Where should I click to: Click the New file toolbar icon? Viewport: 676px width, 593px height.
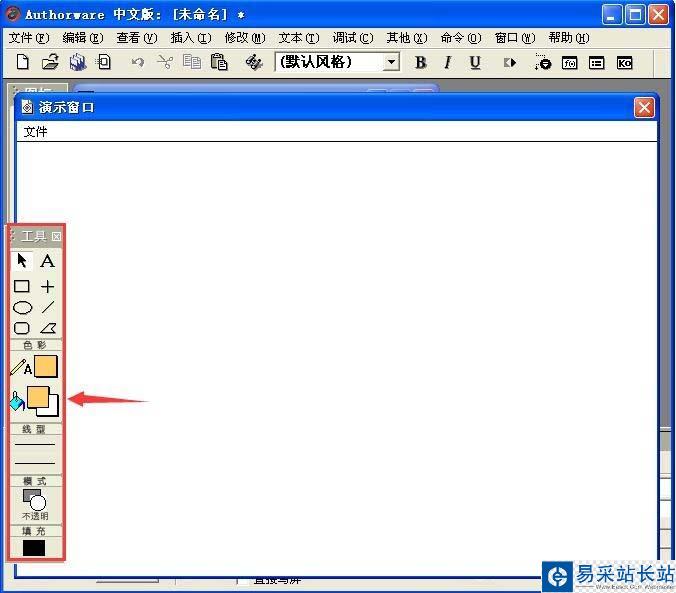(23, 62)
